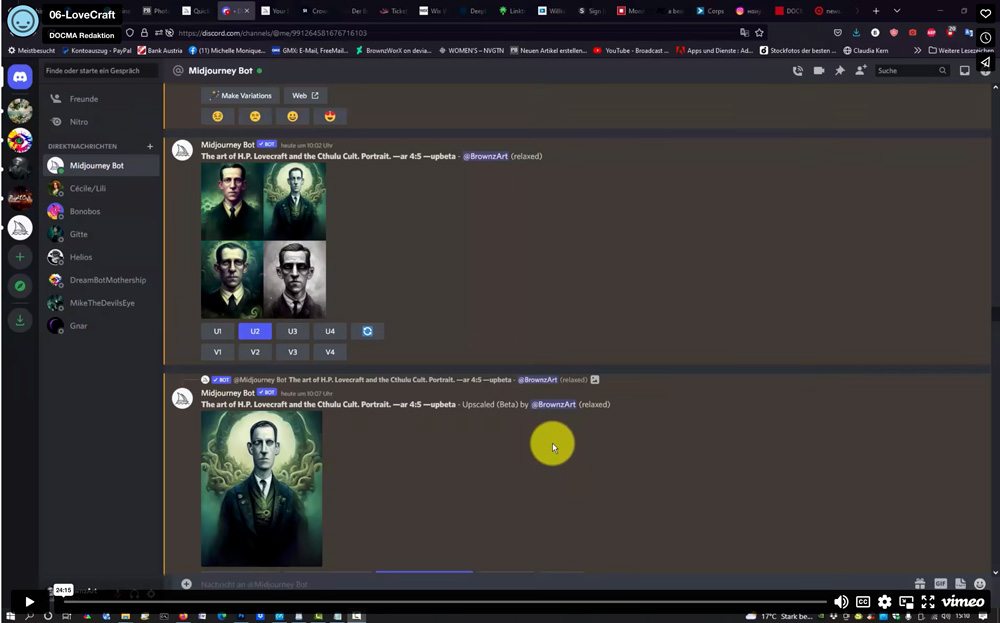1000x623 pixels.
Task: Open the Gitte direct message
Action: tap(101, 234)
